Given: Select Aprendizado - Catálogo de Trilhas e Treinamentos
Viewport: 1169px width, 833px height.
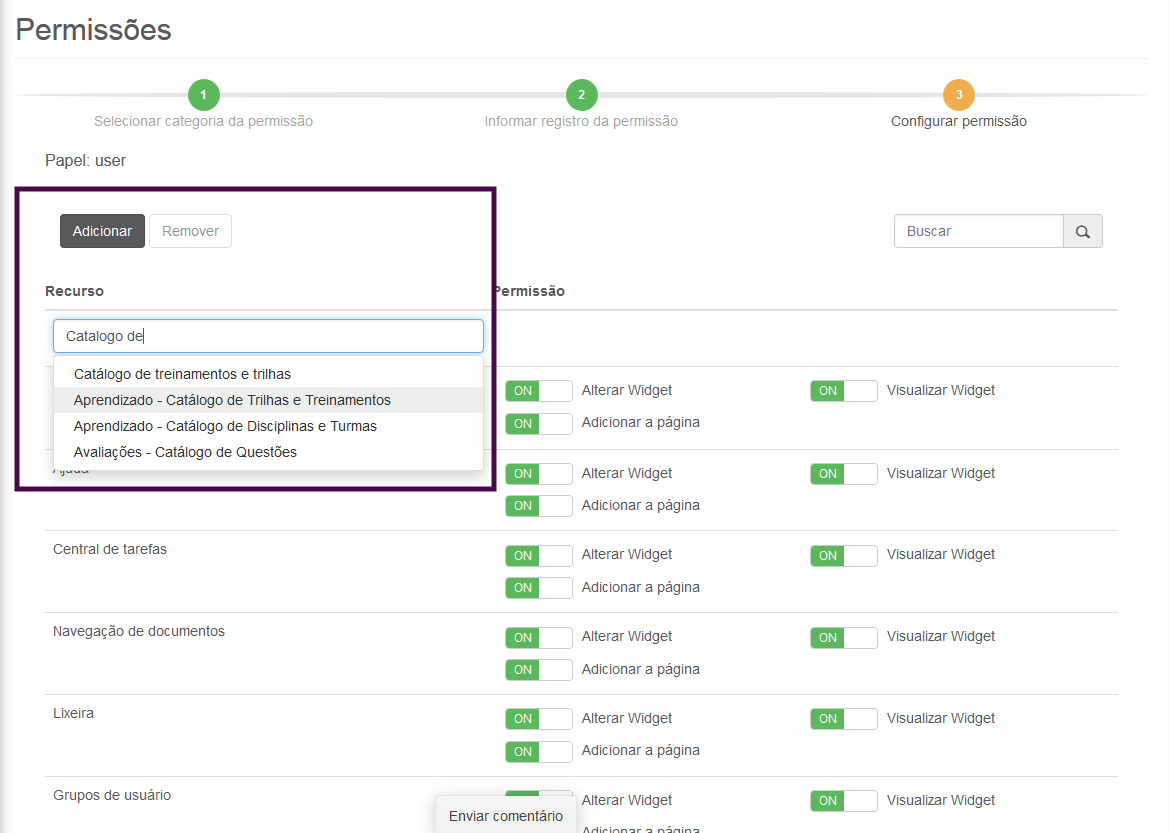Looking at the screenshot, I should [x=268, y=400].
